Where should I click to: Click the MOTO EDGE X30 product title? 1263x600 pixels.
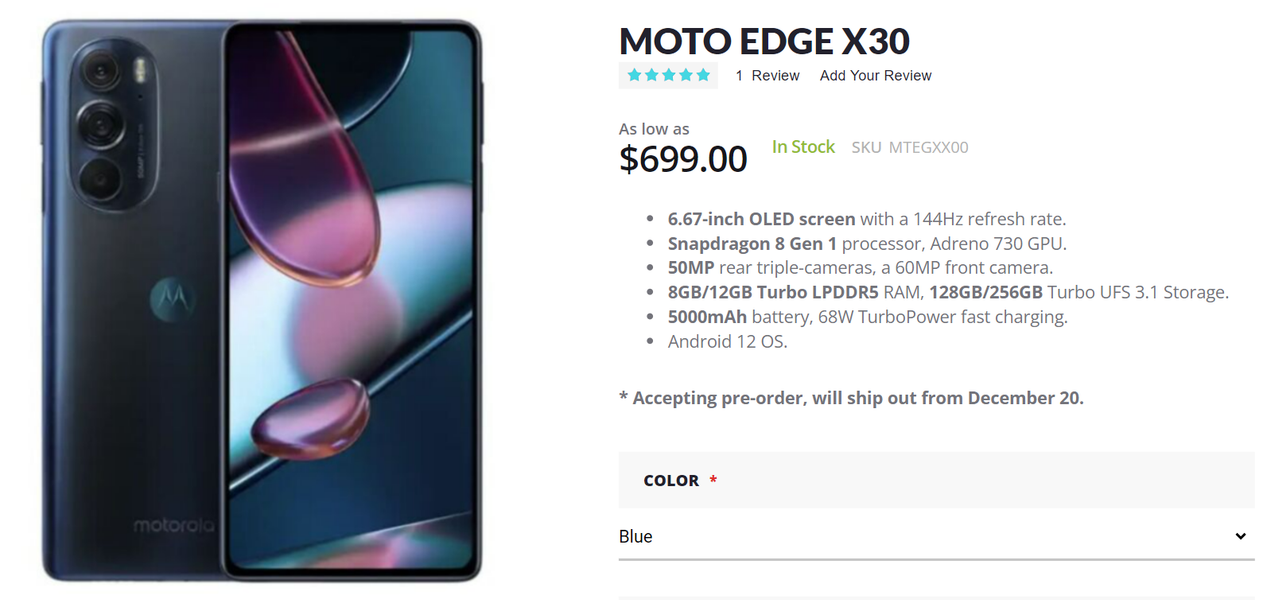click(764, 42)
